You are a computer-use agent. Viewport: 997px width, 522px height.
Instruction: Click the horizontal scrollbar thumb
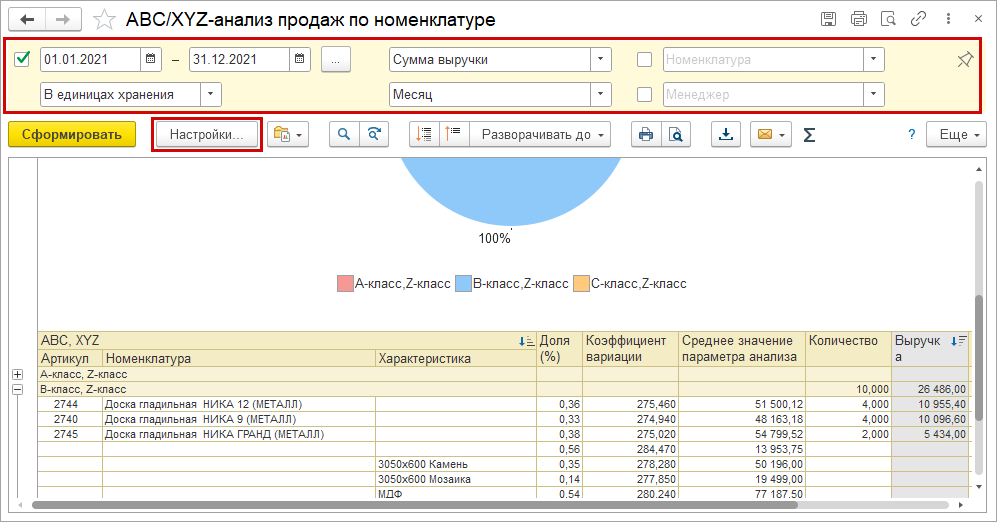click(415, 505)
